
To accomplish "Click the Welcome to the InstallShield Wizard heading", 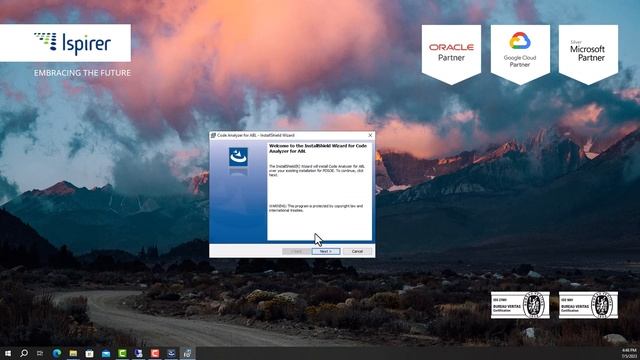I will [318, 148].
